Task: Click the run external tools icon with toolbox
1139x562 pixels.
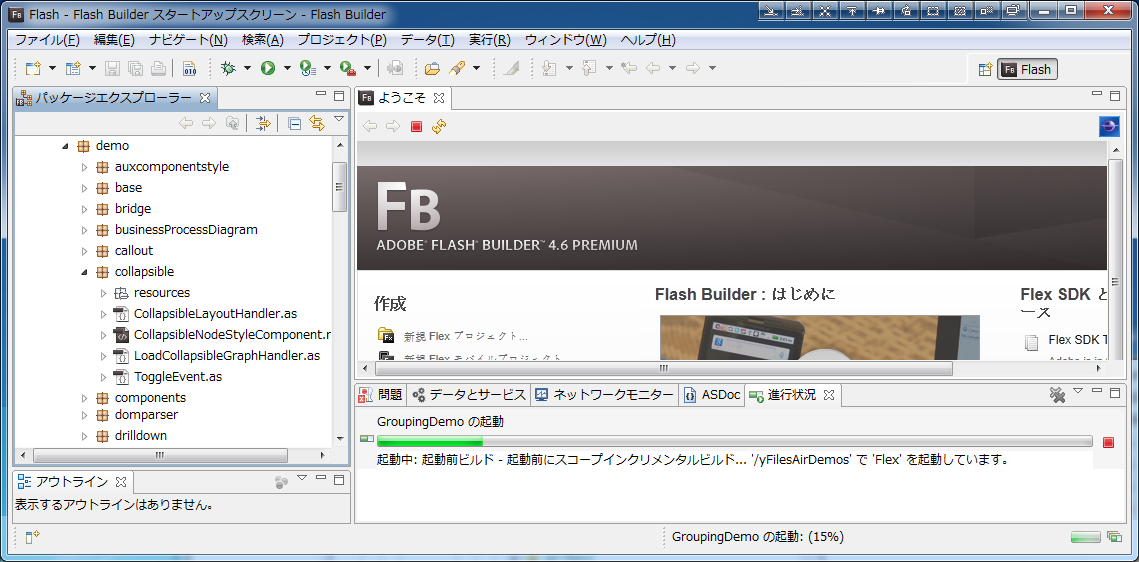Action: (348, 68)
